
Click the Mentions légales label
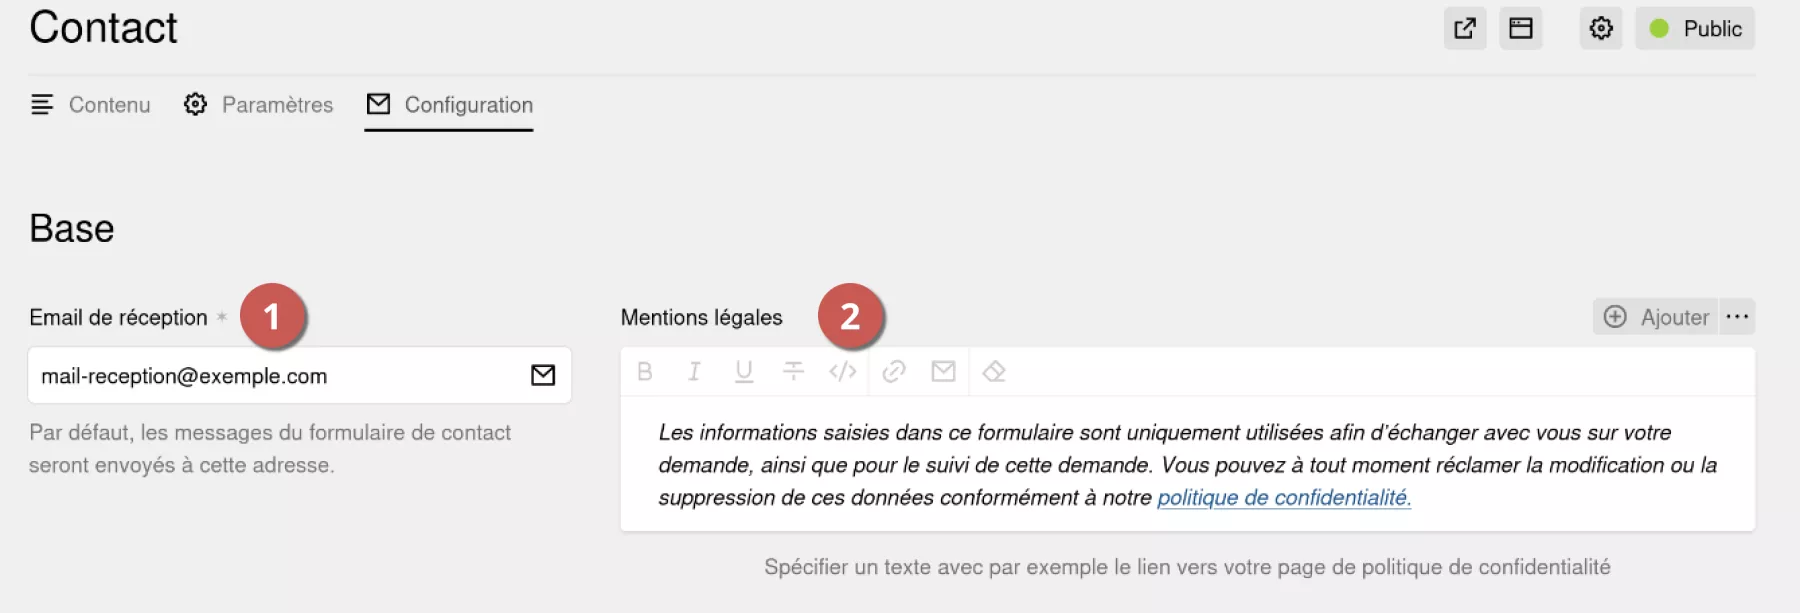(x=701, y=317)
